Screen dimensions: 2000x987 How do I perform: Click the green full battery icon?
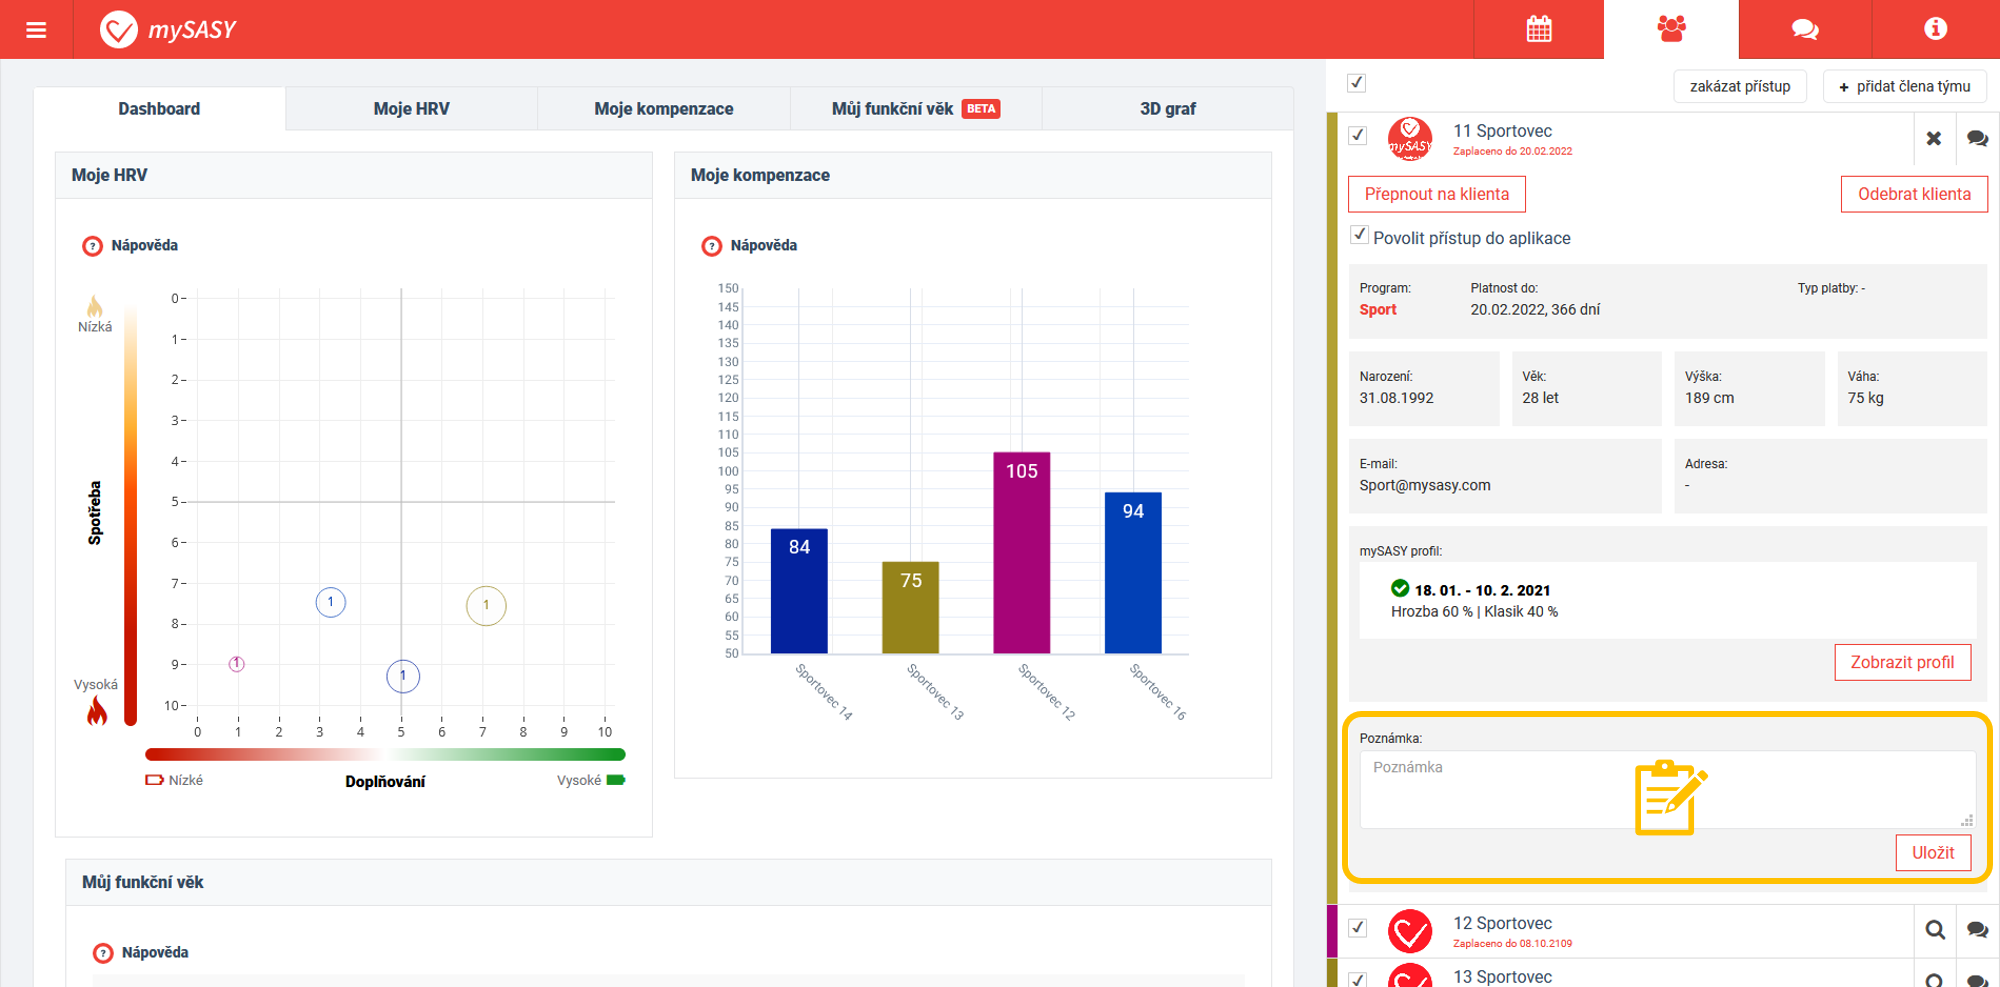pyautogui.click(x=616, y=780)
